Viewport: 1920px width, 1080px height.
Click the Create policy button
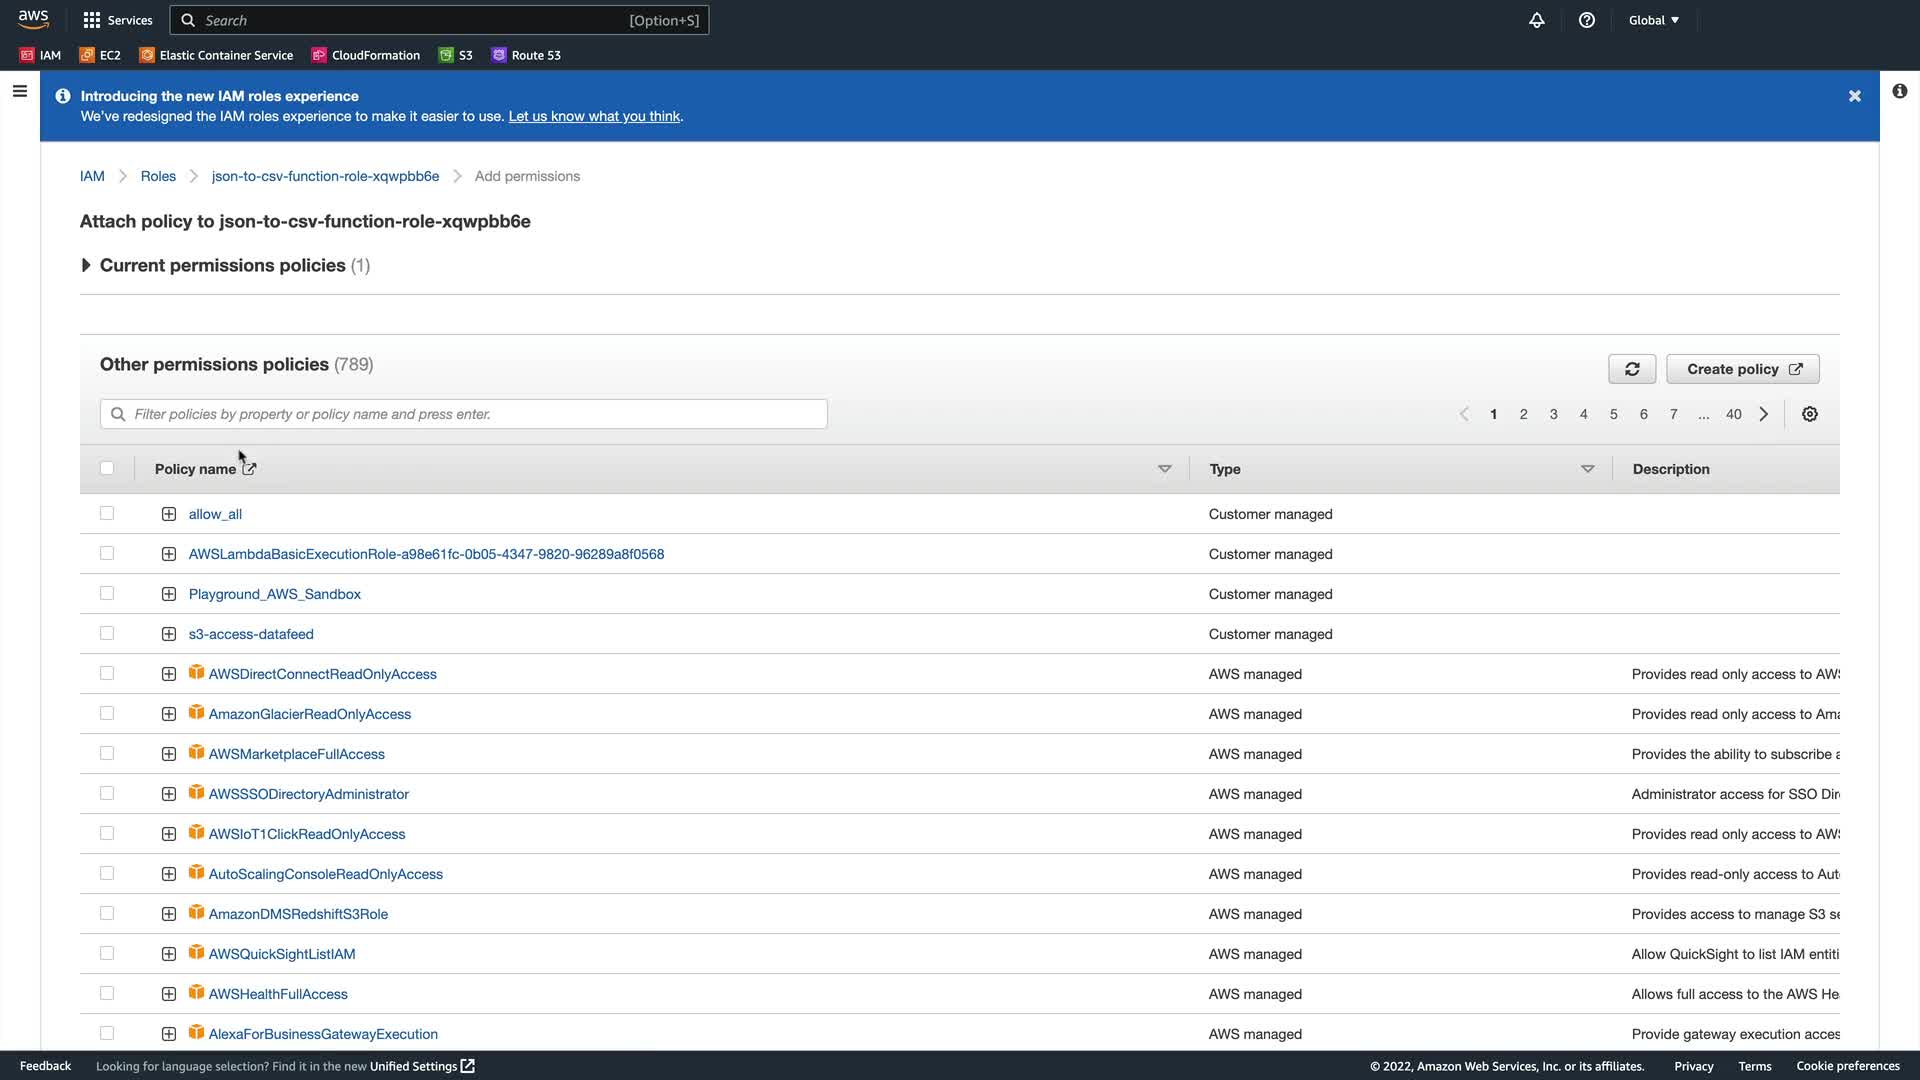(1742, 369)
